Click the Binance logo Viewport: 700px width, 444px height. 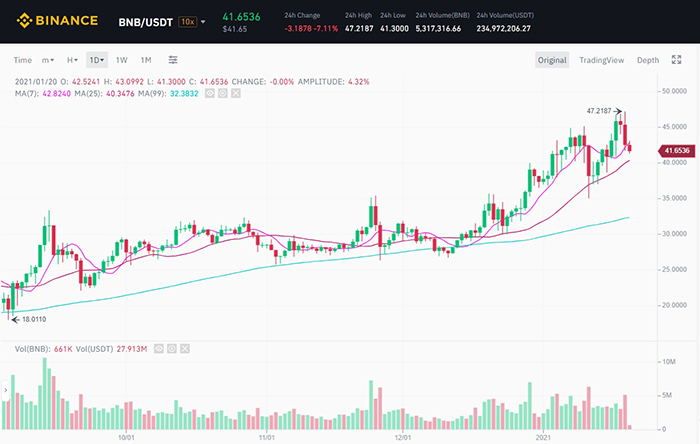tap(56, 20)
